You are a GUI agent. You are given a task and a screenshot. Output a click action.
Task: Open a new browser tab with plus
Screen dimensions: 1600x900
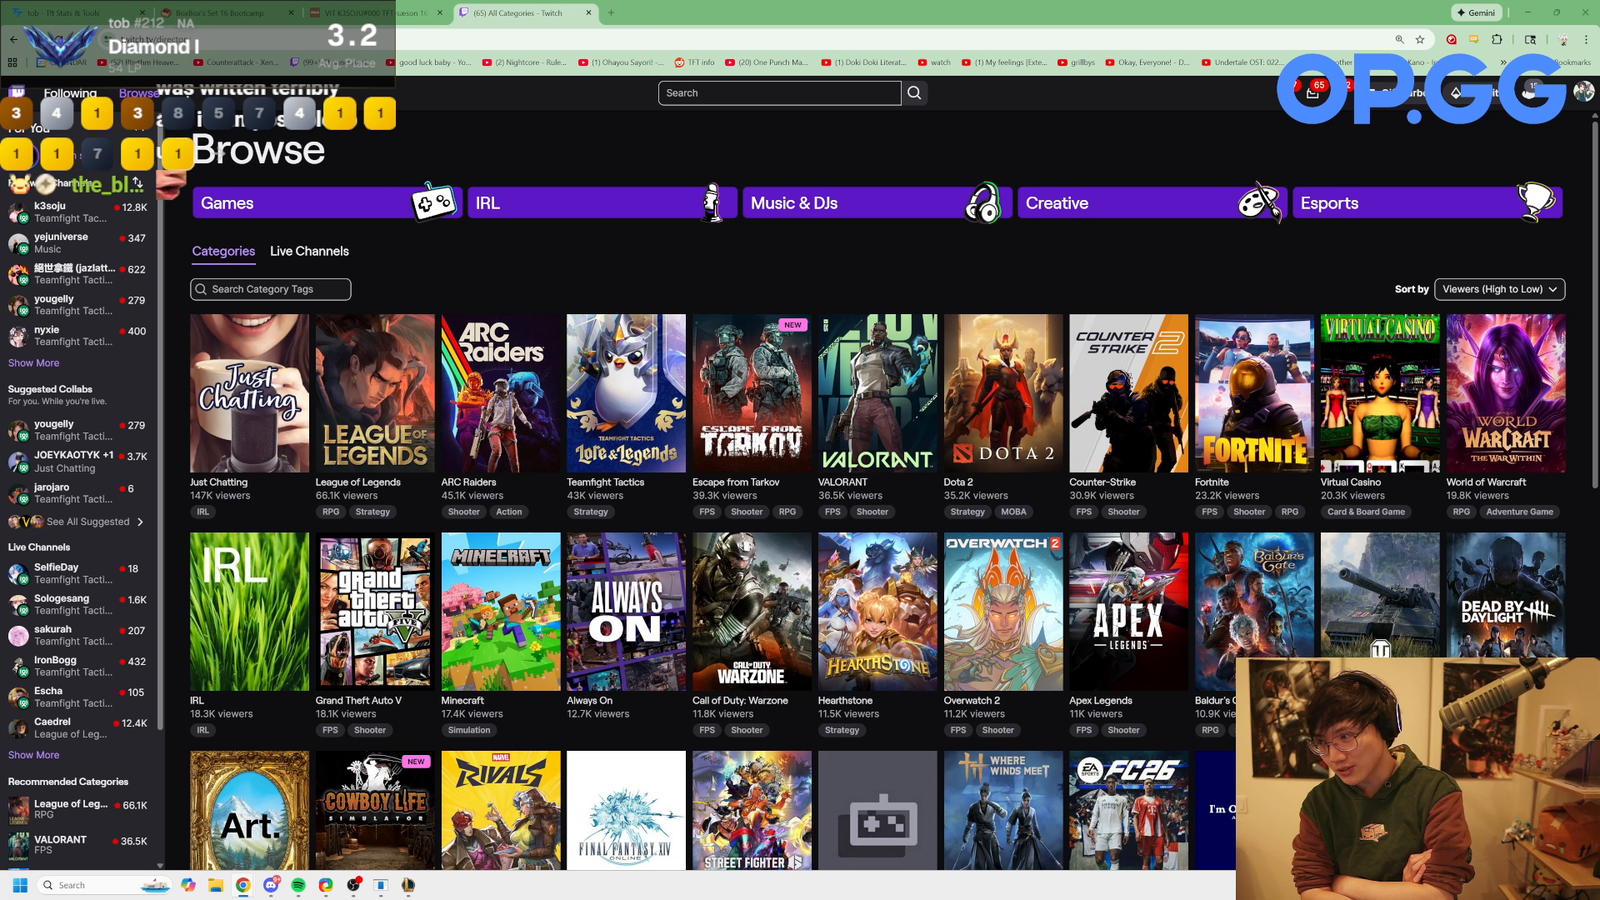pyautogui.click(x=611, y=13)
